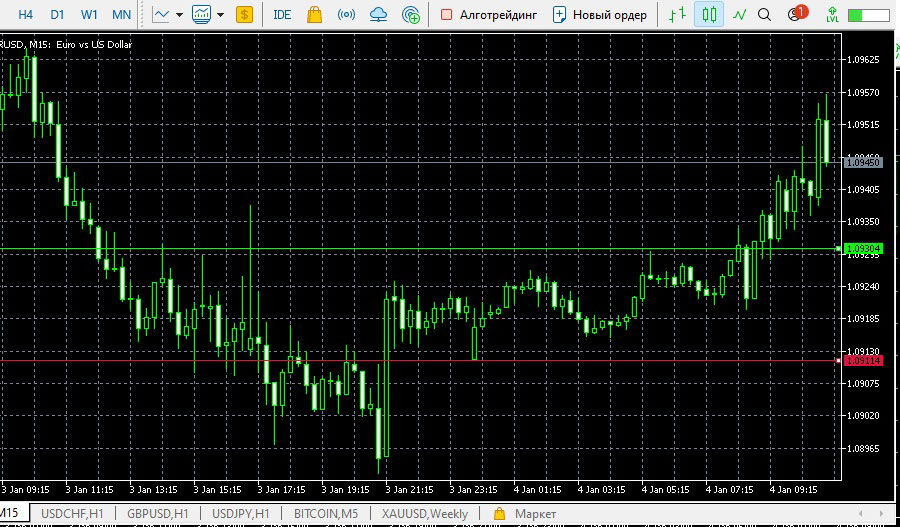Select the BITCOIN,M5 chart tab
Image resolution: width=900 pixels, height=527 pixels.
(x=326, y=513)
